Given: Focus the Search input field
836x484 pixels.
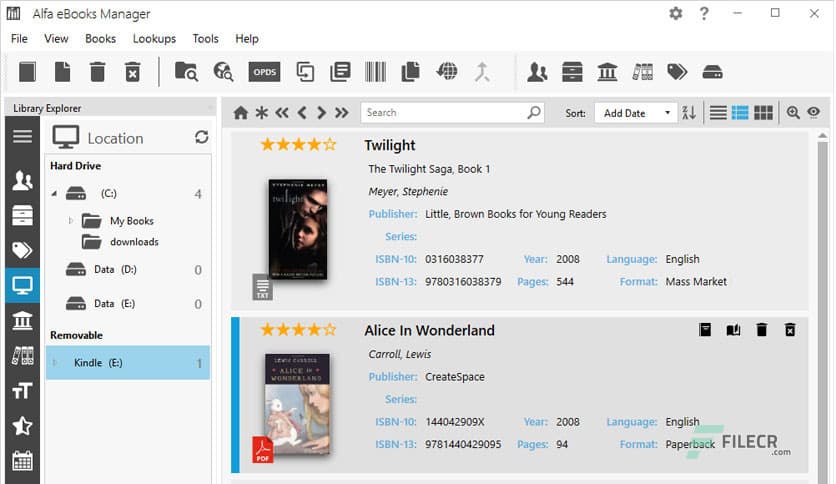Looking at the screenshot, I should click(x=452, y=112).
